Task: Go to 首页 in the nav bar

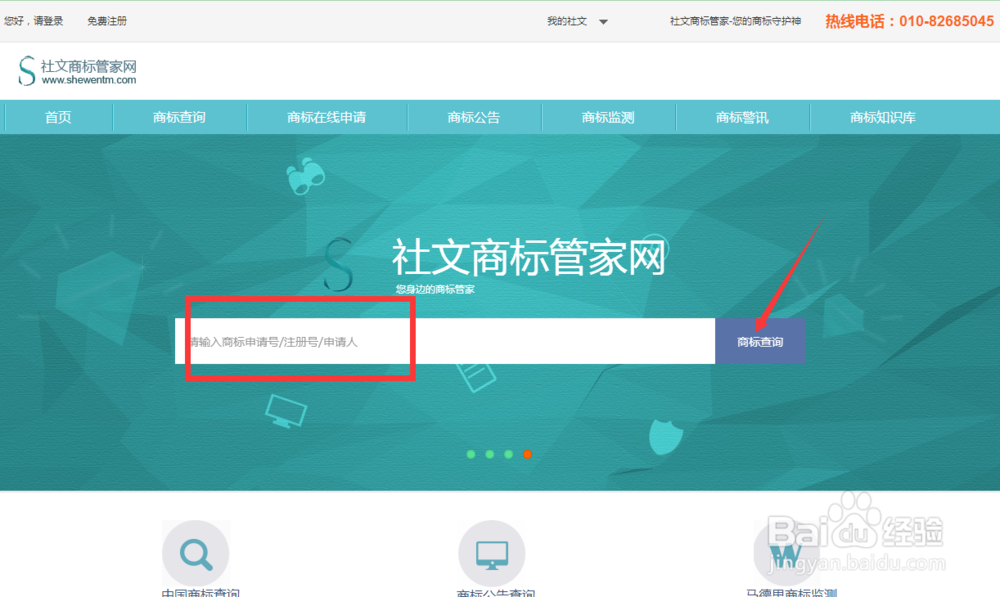Action: (x=58, y=117)
